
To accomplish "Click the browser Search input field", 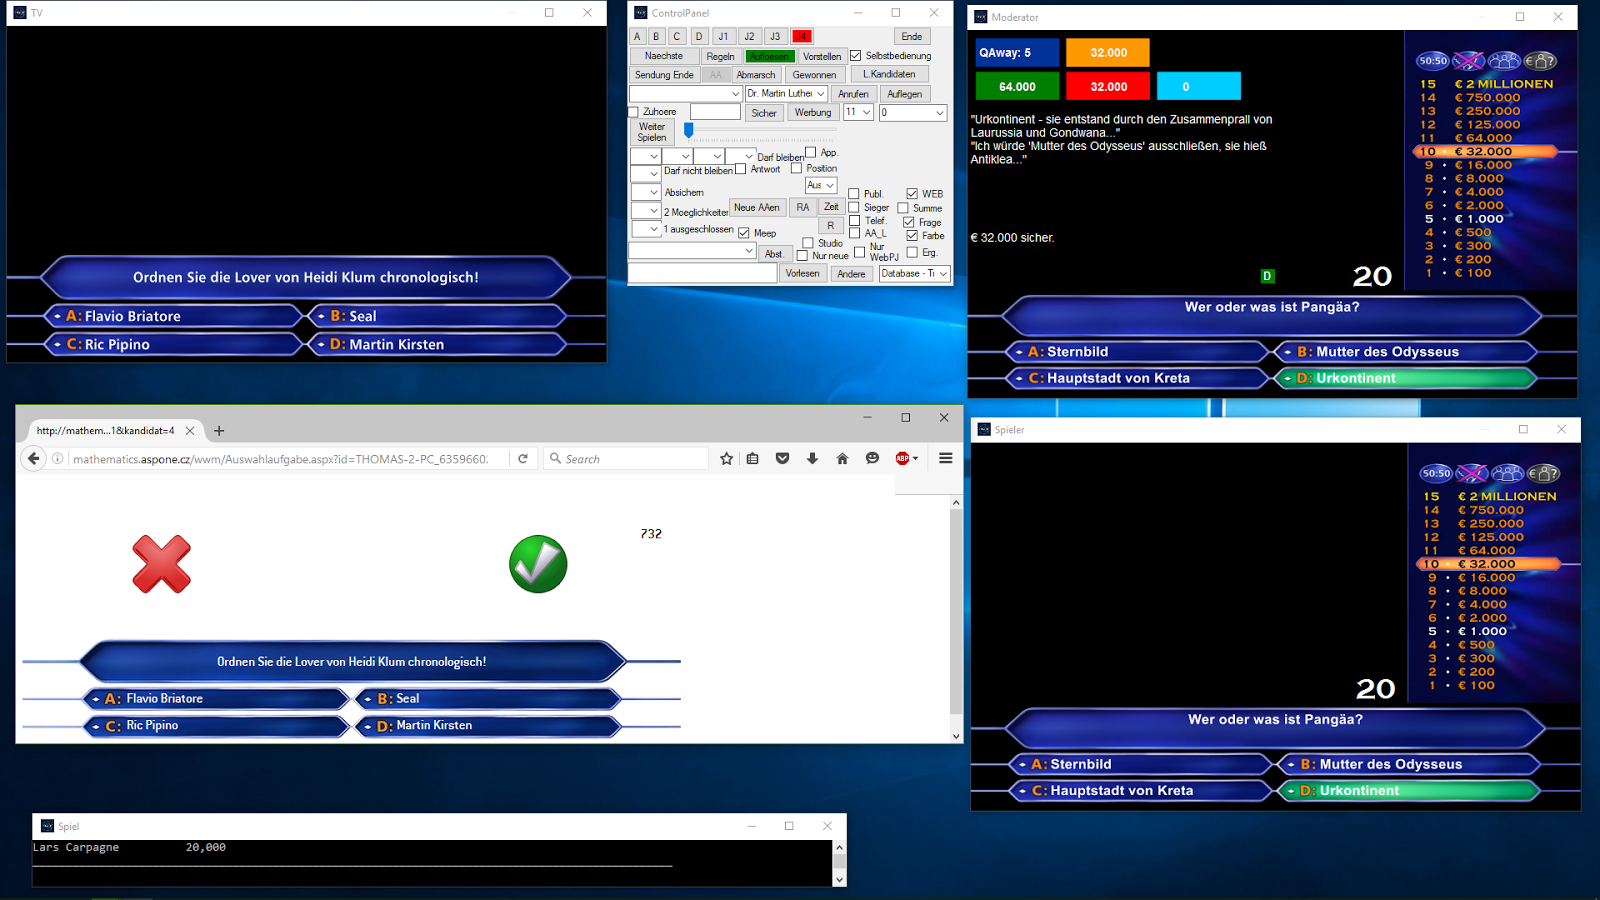I will [x=632, y=459].
